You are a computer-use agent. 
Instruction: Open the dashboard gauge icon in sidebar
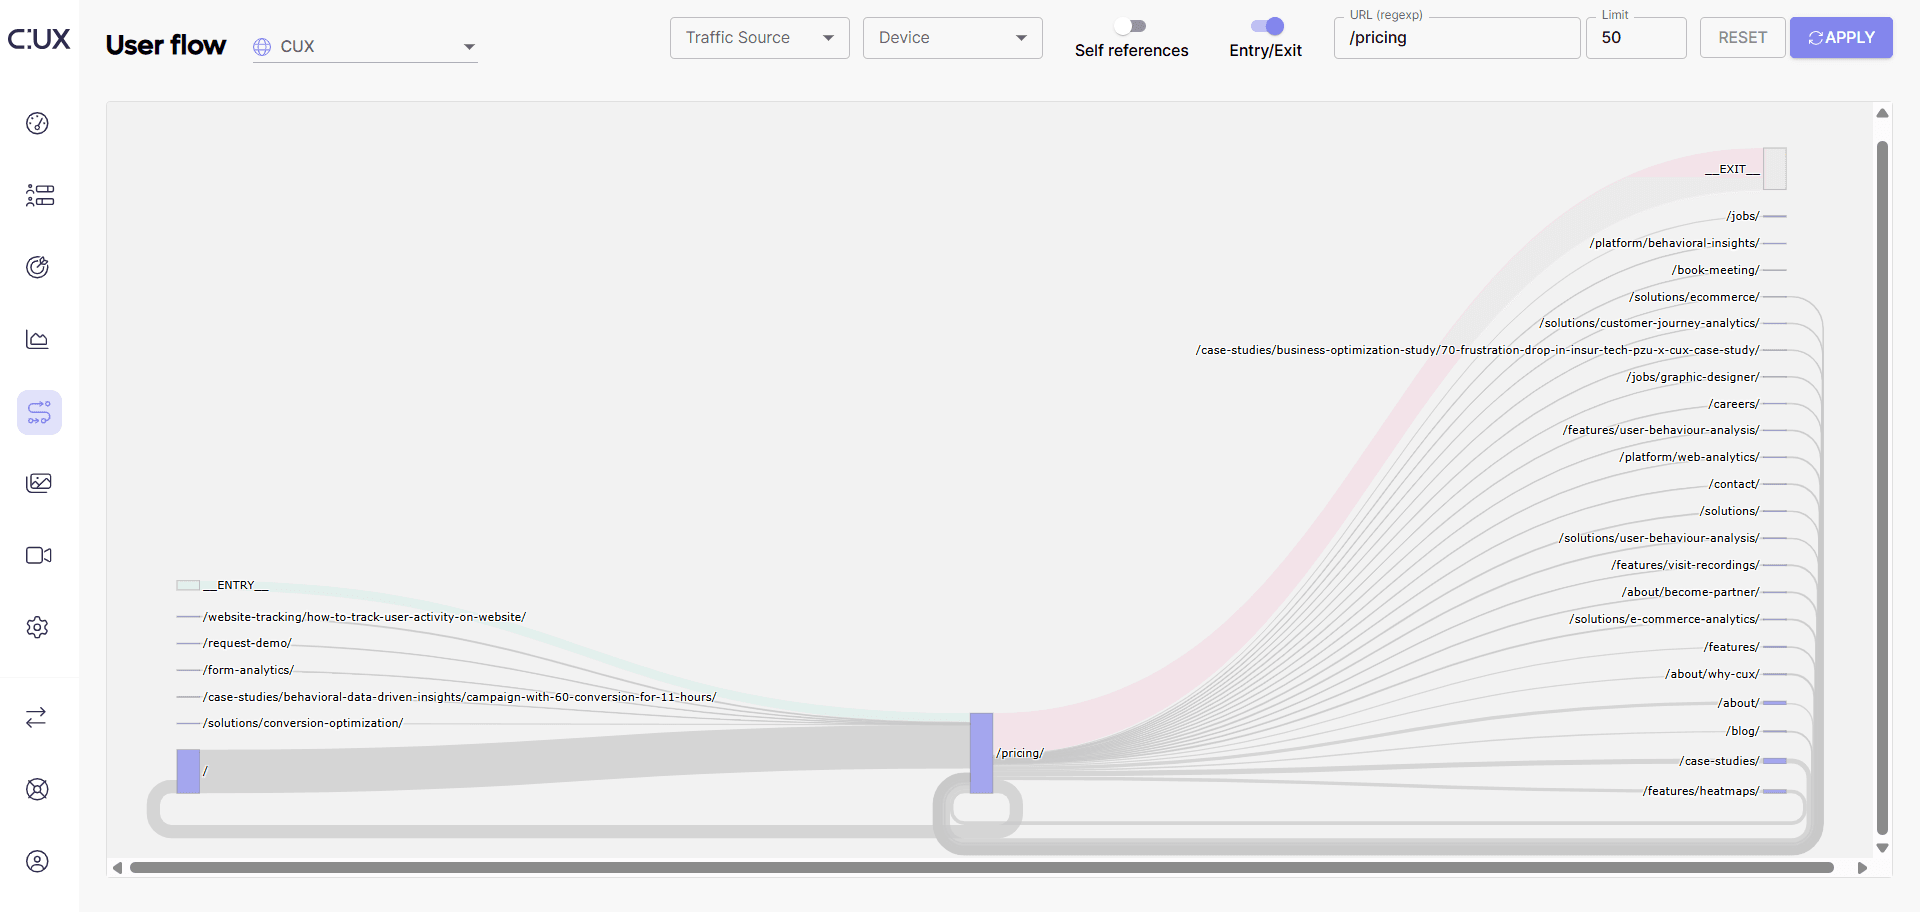pos(37,123)
